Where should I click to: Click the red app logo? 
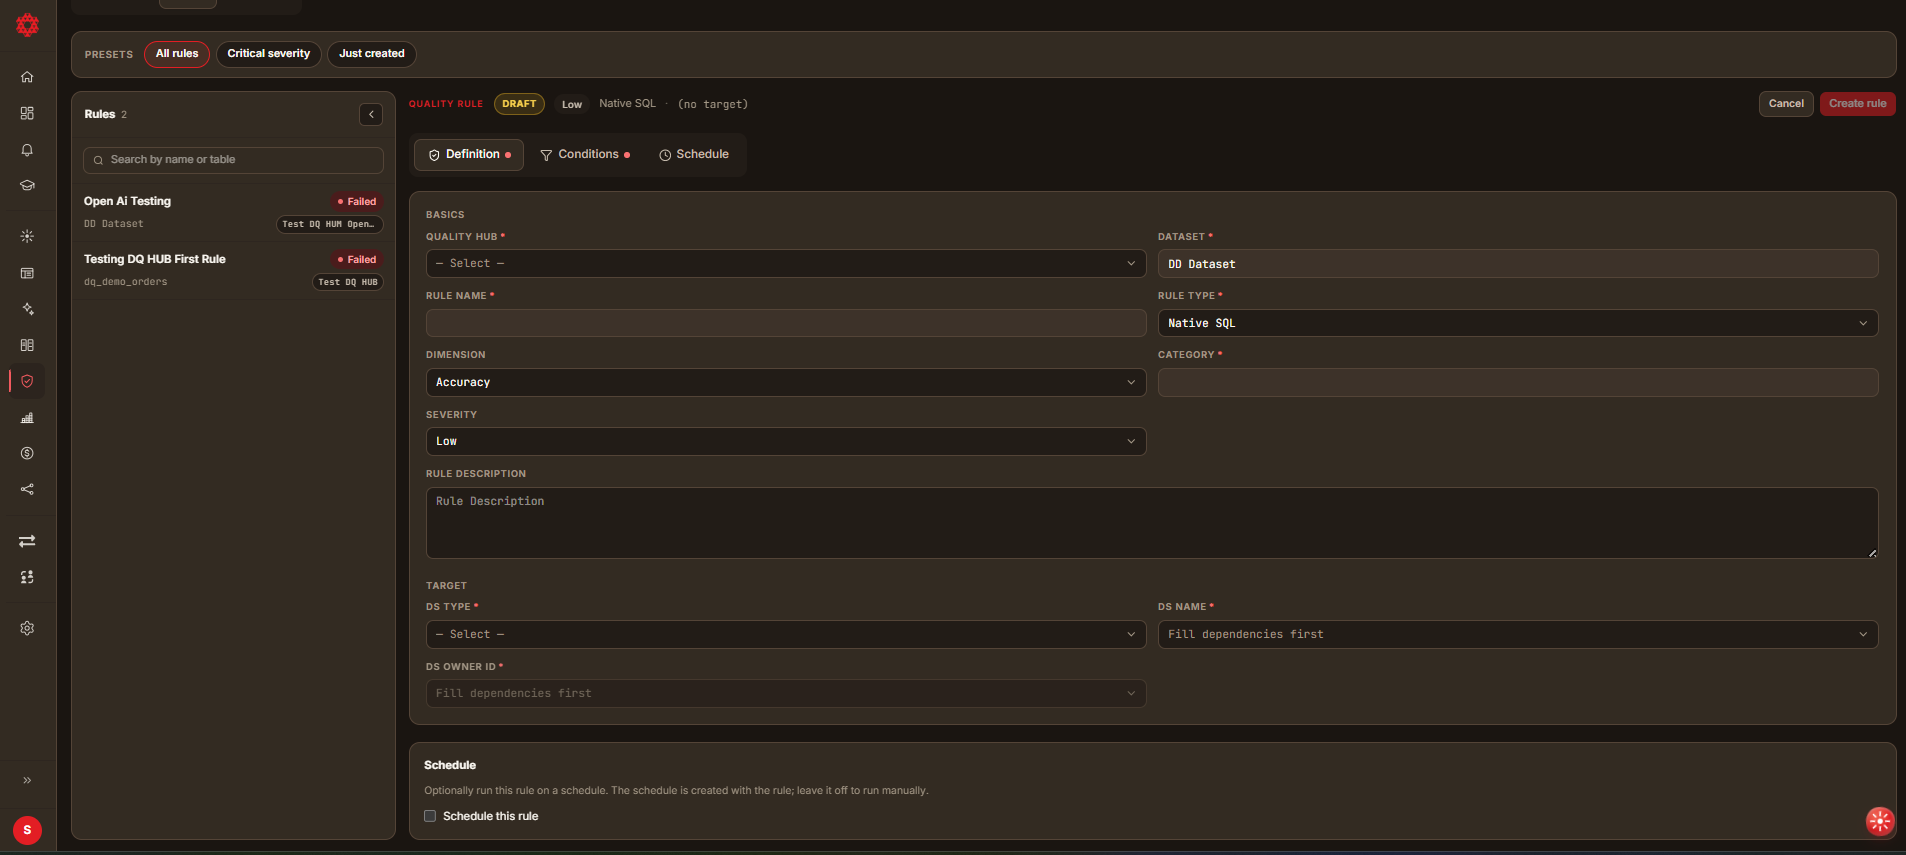(27, 25)
